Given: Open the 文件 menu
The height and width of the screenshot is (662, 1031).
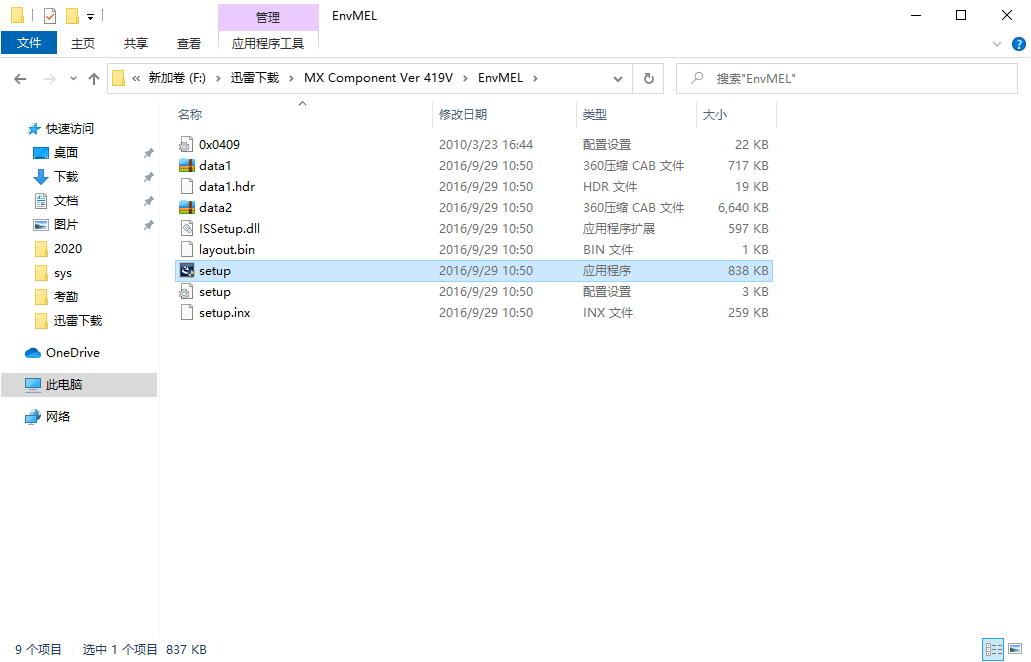Looking at the screenshot, I should pos(29,43).
